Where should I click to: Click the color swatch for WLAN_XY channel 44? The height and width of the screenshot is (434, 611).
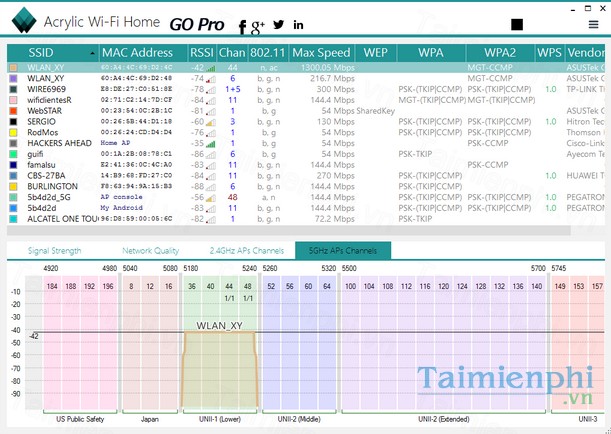pyautogui.click(x=13, y=68)
